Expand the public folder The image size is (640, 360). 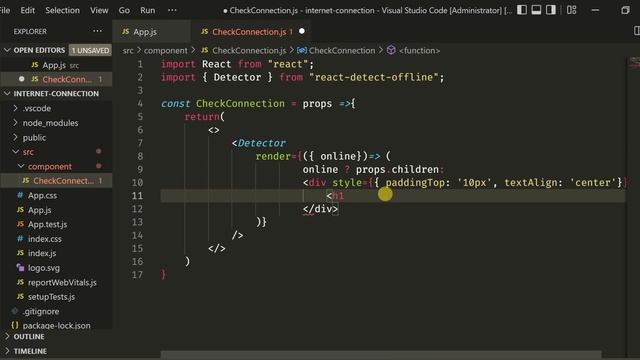[x=34, y=138]
